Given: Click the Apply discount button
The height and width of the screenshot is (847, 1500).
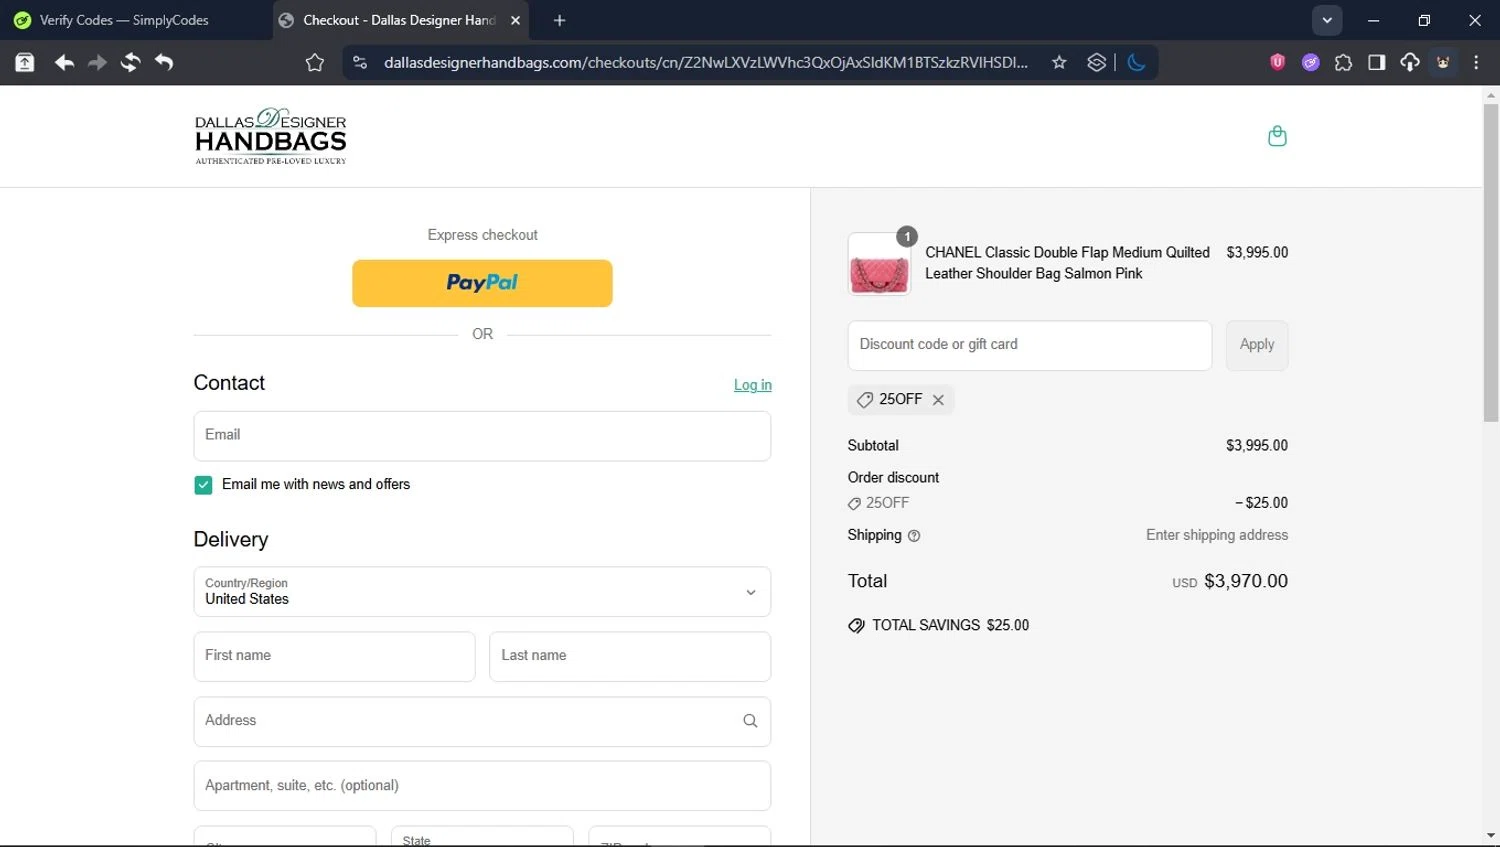Looking at the screenshot, I should 1257,345.
